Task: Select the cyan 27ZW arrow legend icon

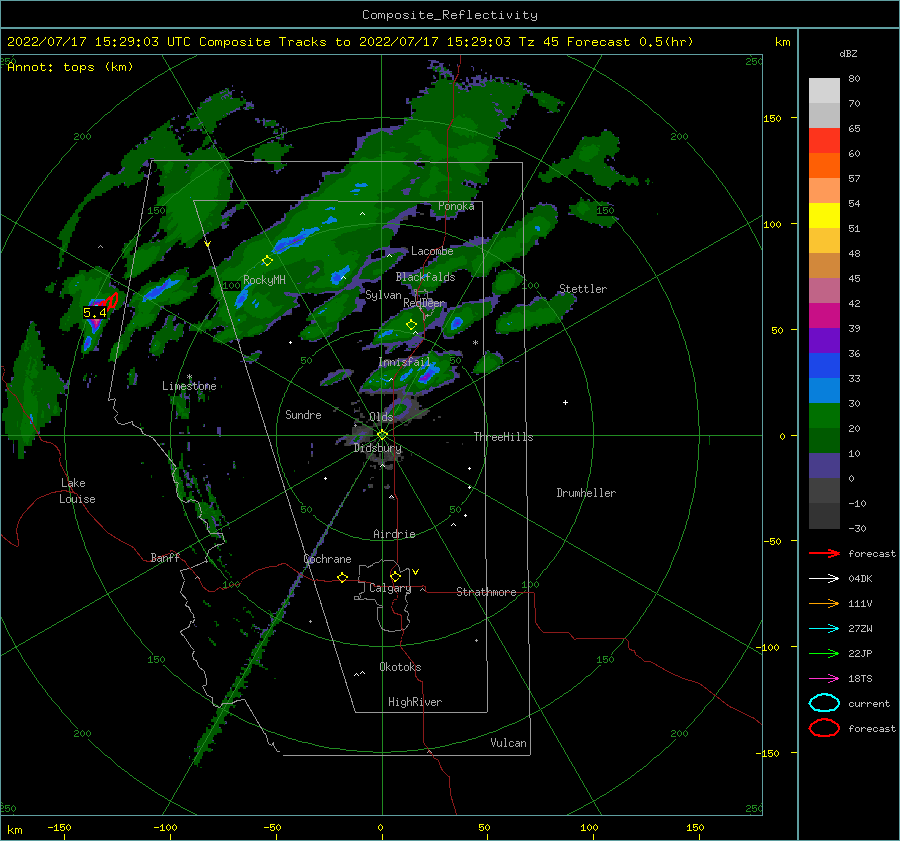Action: click(824, 629)
